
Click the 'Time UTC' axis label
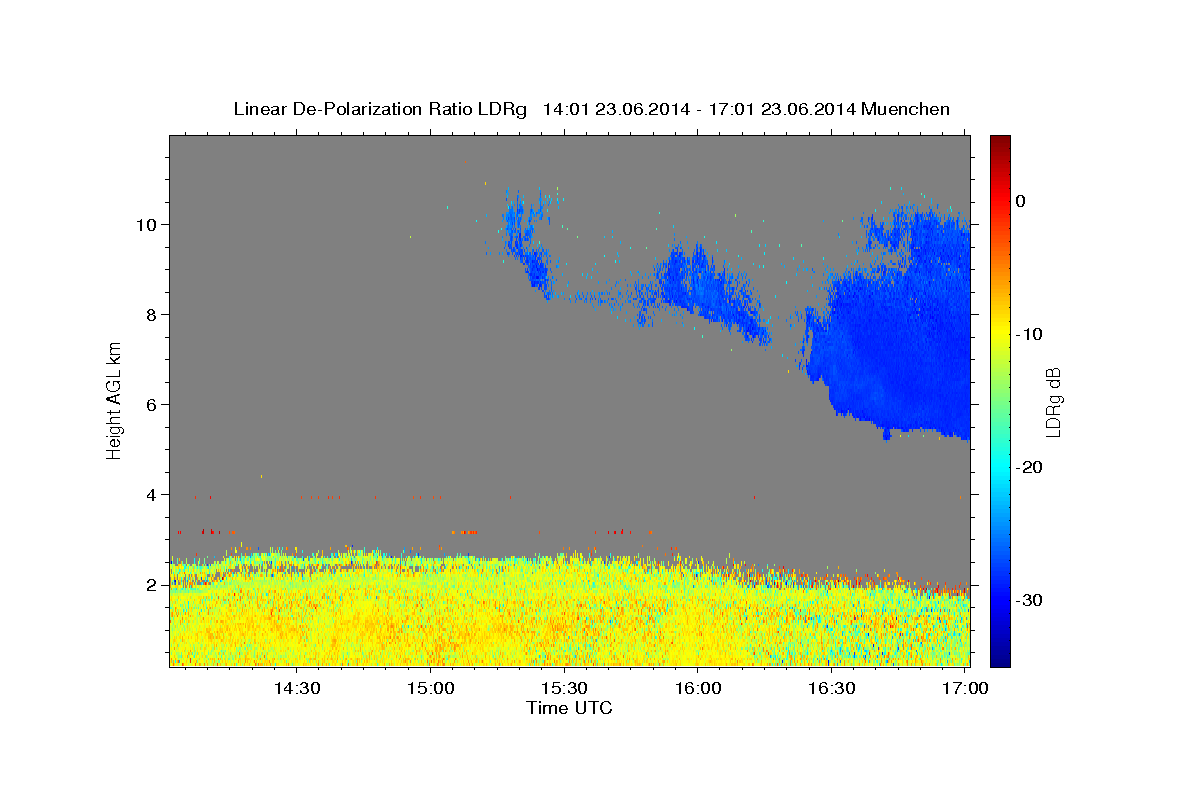569,708
